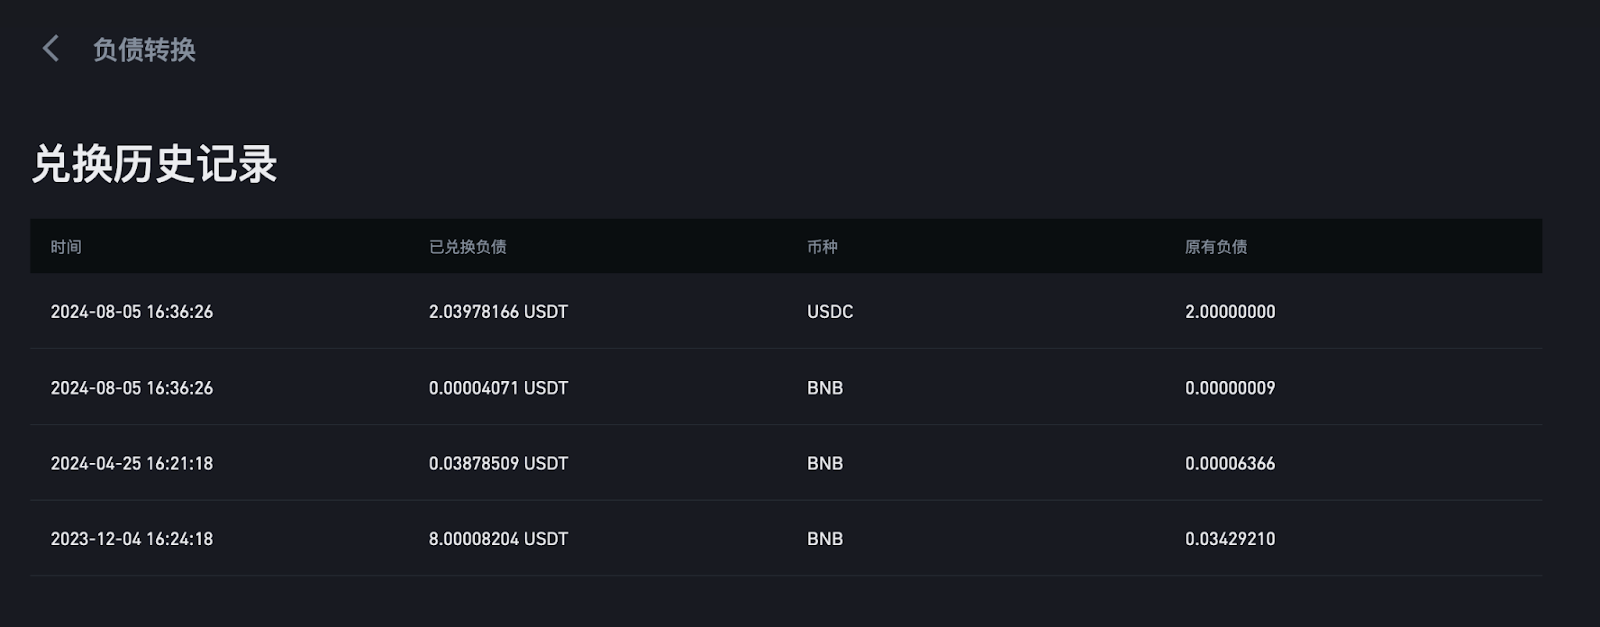
Task: Select the 0.03878509 USDT amount
Action: (x=498, y=464)
